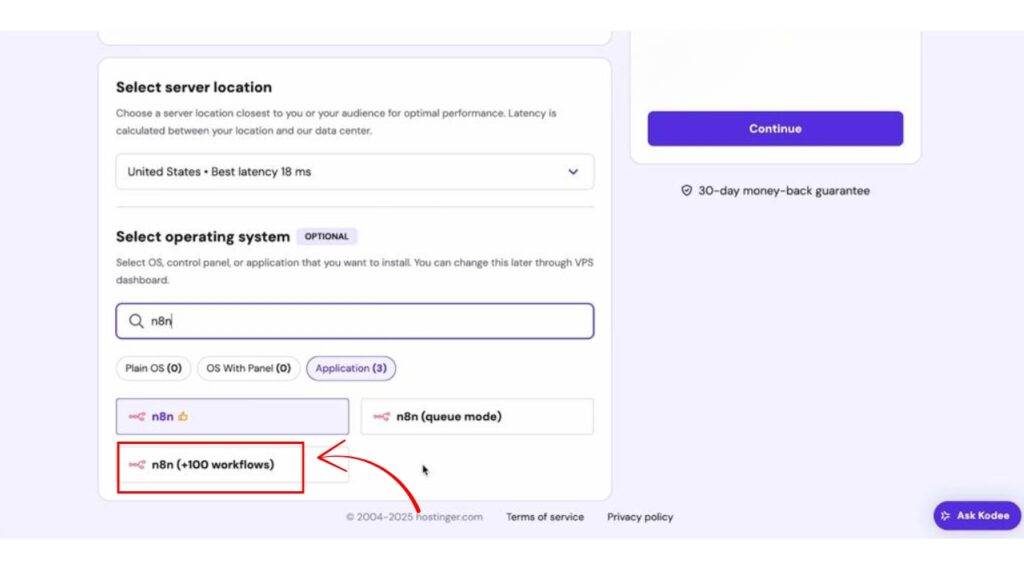
Task: Switch to the Plain OS filter tab
Action: 153,368
